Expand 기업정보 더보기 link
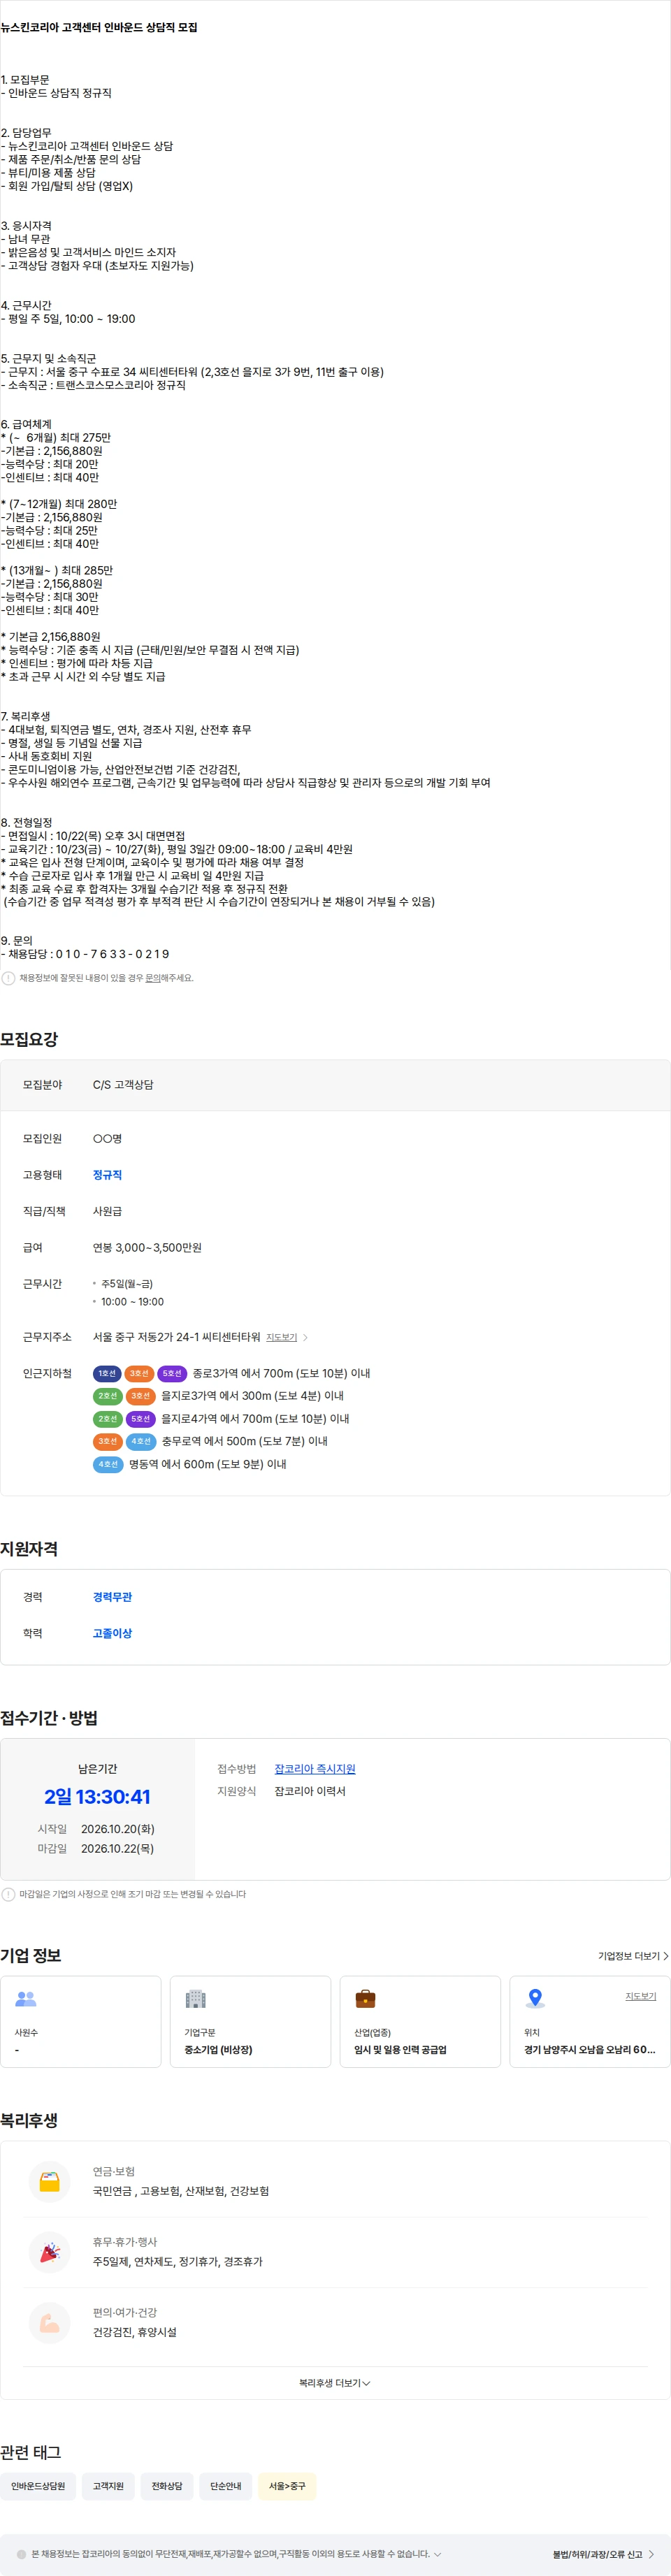The width and height of the screenshot is (671, 2576). click(633, 1956)
